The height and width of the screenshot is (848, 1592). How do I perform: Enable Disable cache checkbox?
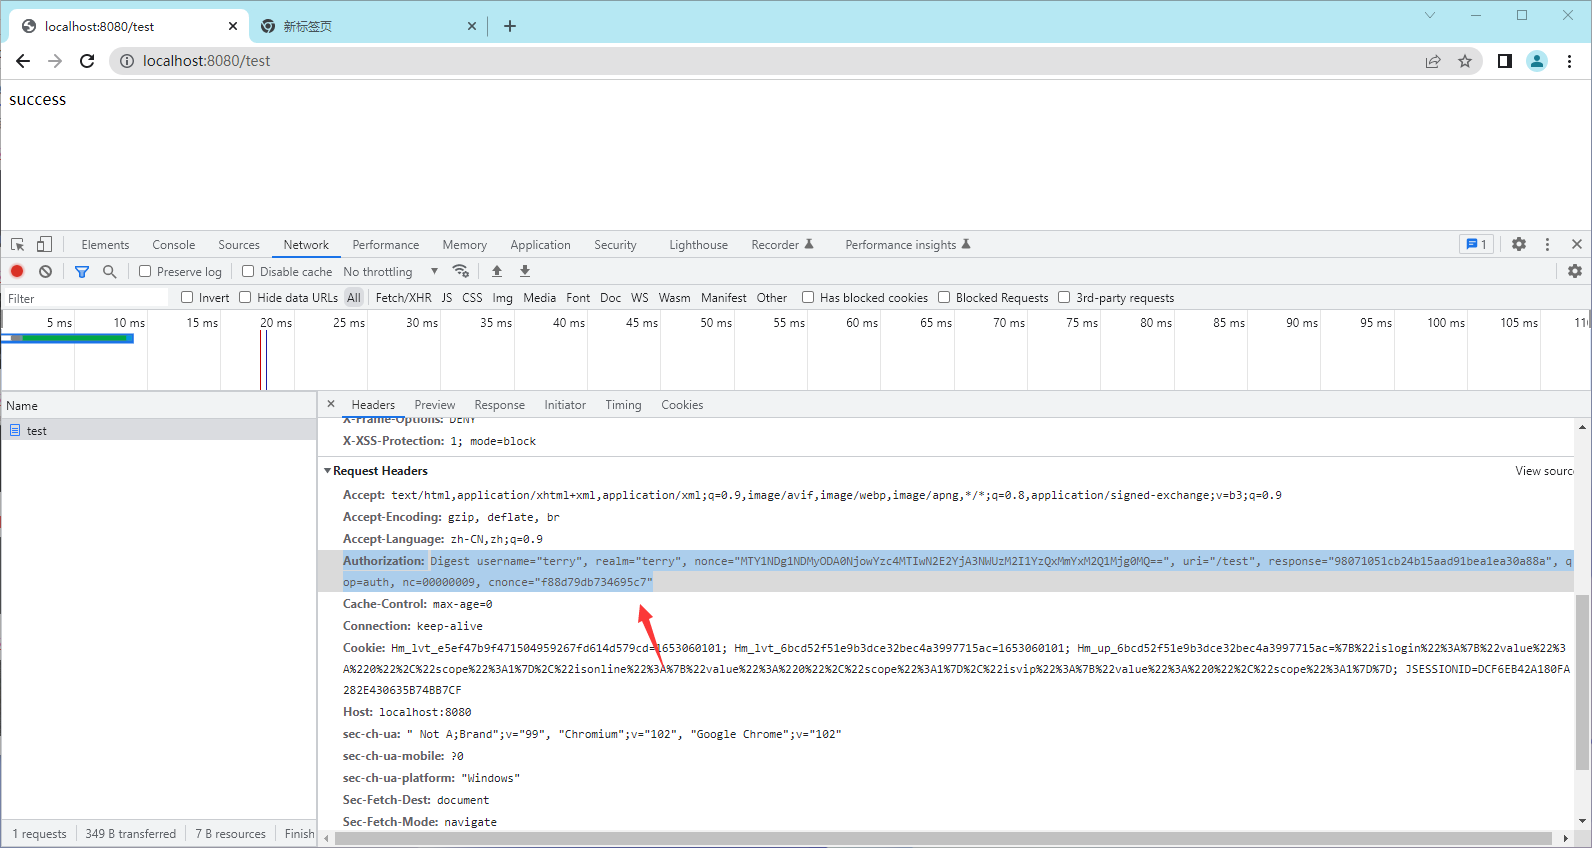[x=248, y=271]
